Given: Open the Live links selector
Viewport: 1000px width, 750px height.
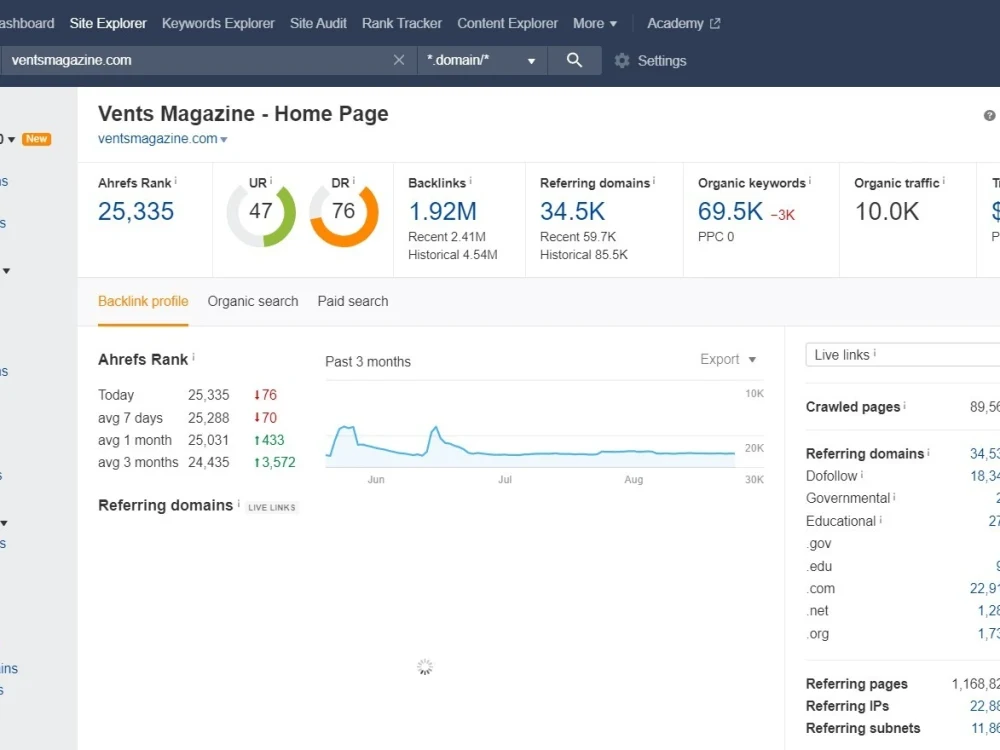Looking at the screenshot, I should point(902,355).
